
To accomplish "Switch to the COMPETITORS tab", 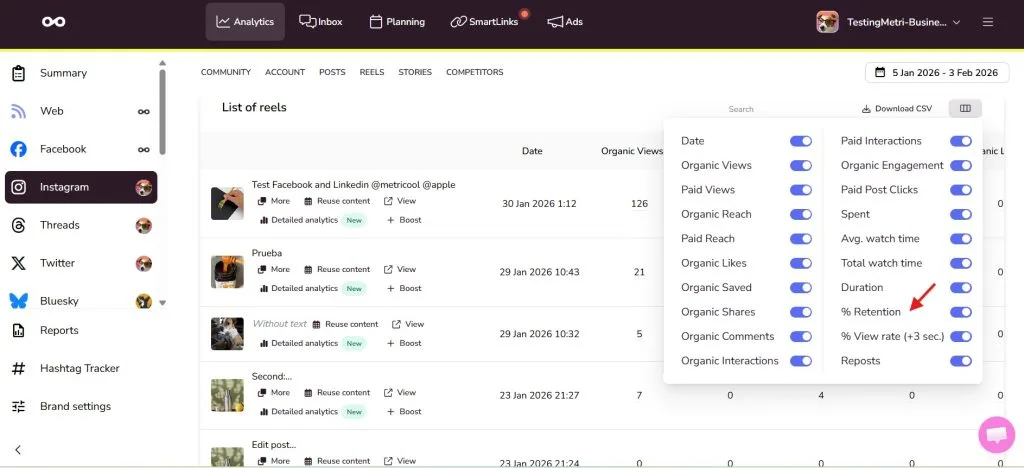I will click(x=474, y=73).
